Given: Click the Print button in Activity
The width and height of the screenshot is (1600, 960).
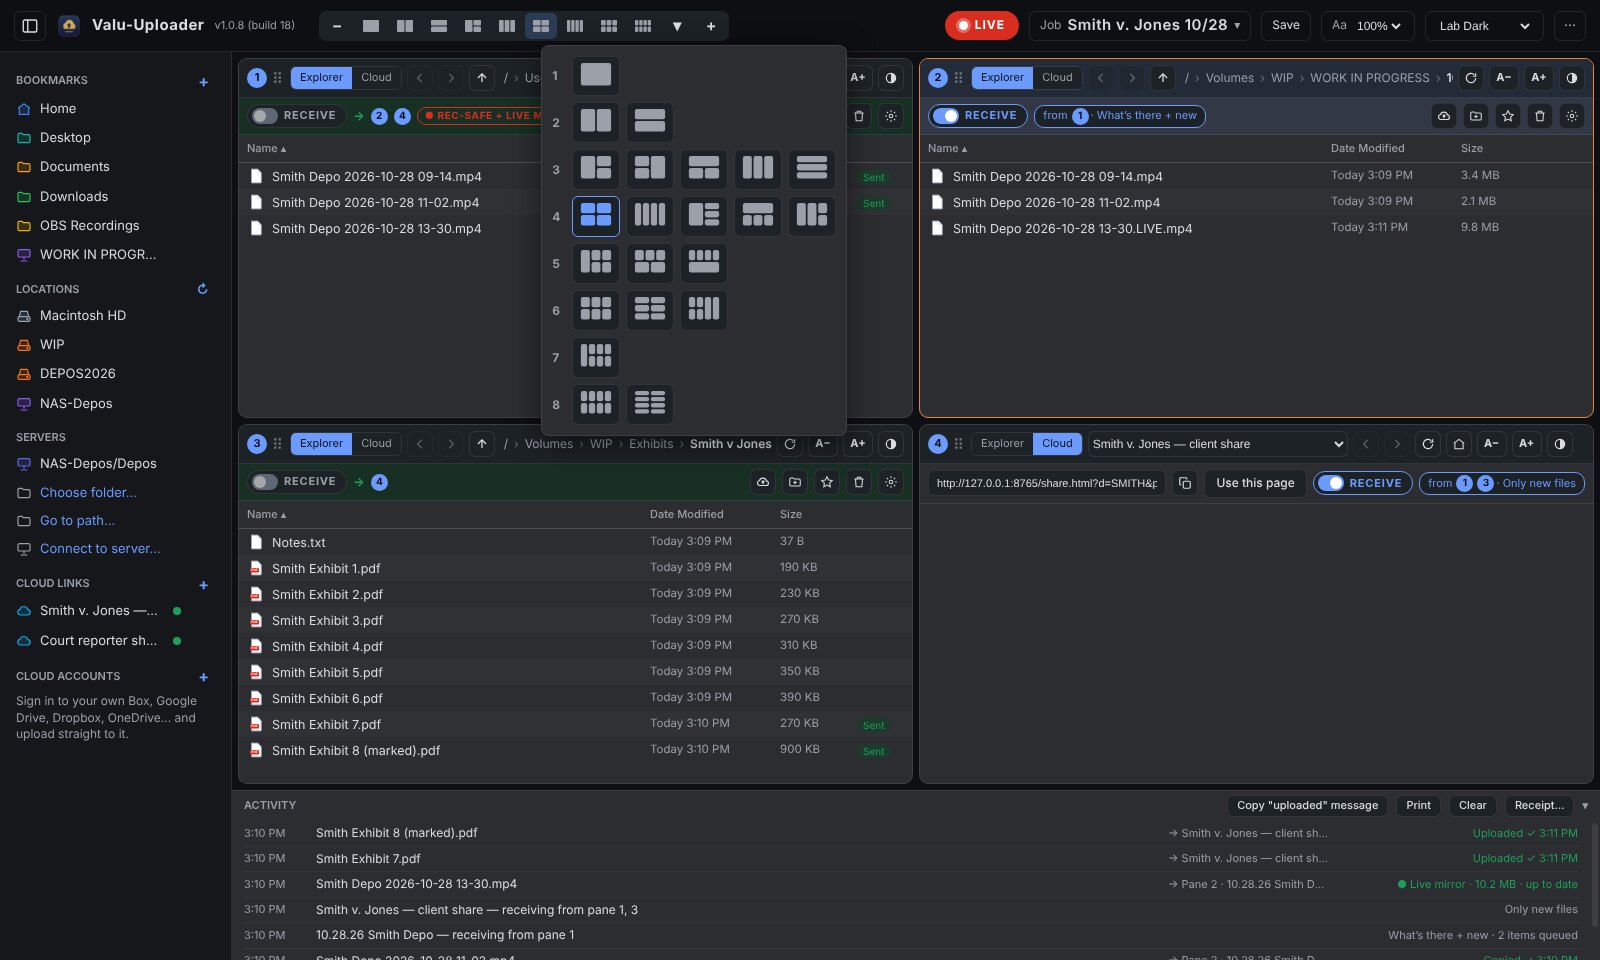Looking at the screenshot, I should coord(1418,806).
